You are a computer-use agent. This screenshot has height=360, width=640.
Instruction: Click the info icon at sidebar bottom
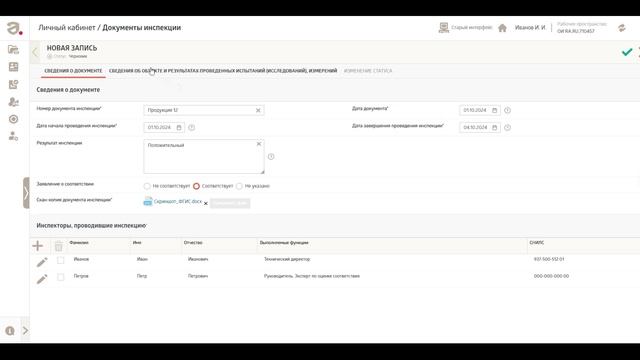(x=10, y=331)
